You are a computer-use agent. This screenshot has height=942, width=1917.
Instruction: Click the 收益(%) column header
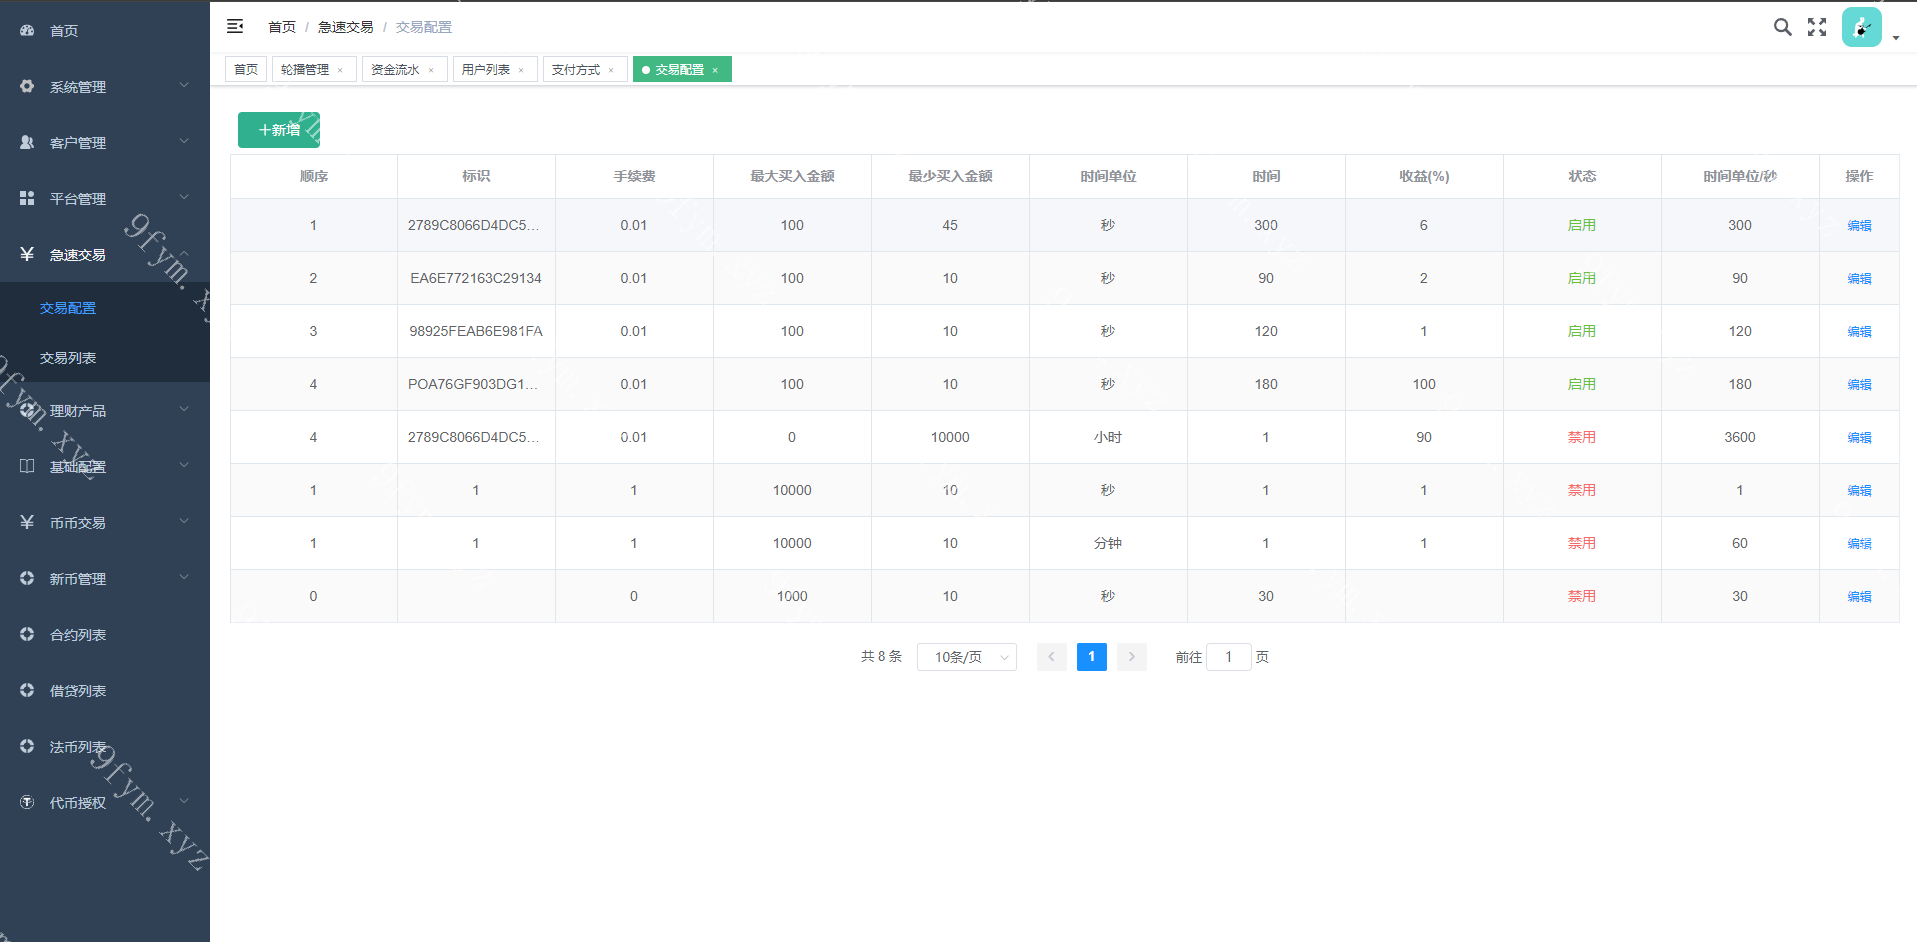pyautogui.click(x=1424, y=176)
